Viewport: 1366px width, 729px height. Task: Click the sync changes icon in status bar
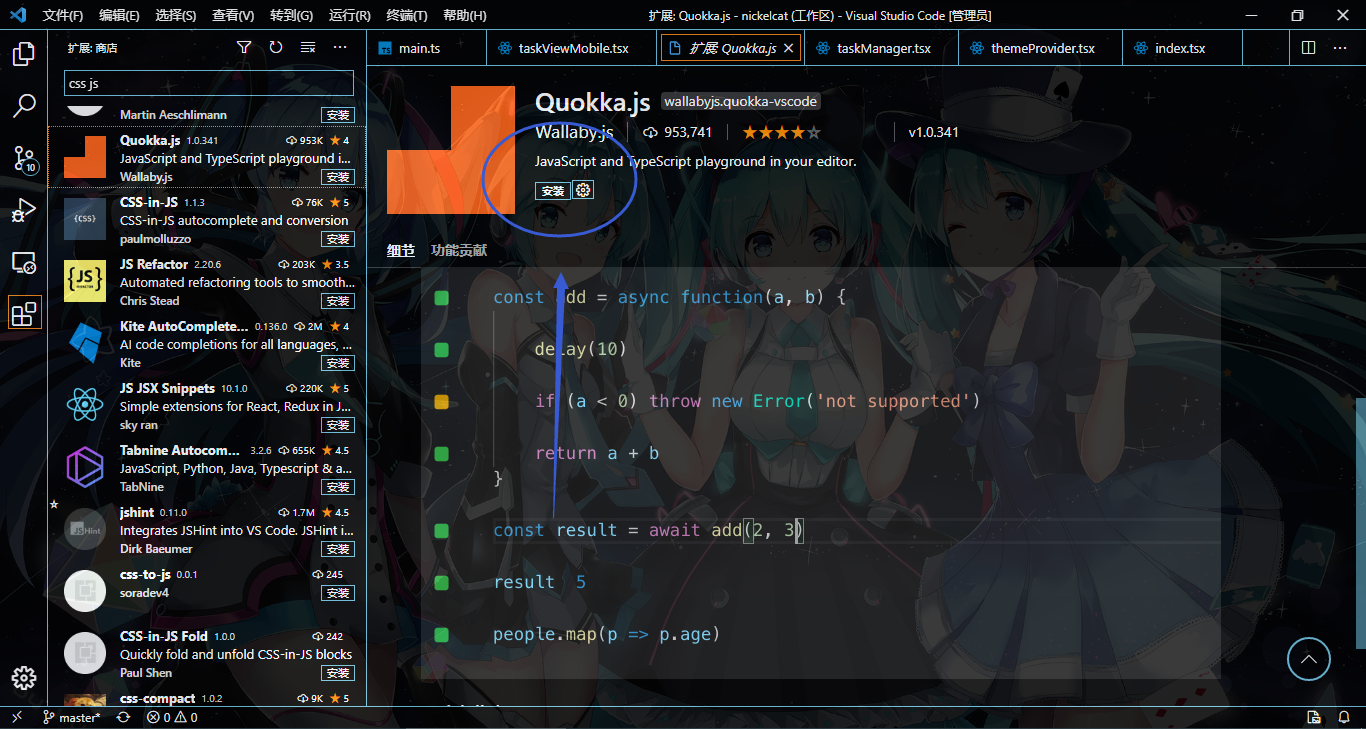coord(123,717)
